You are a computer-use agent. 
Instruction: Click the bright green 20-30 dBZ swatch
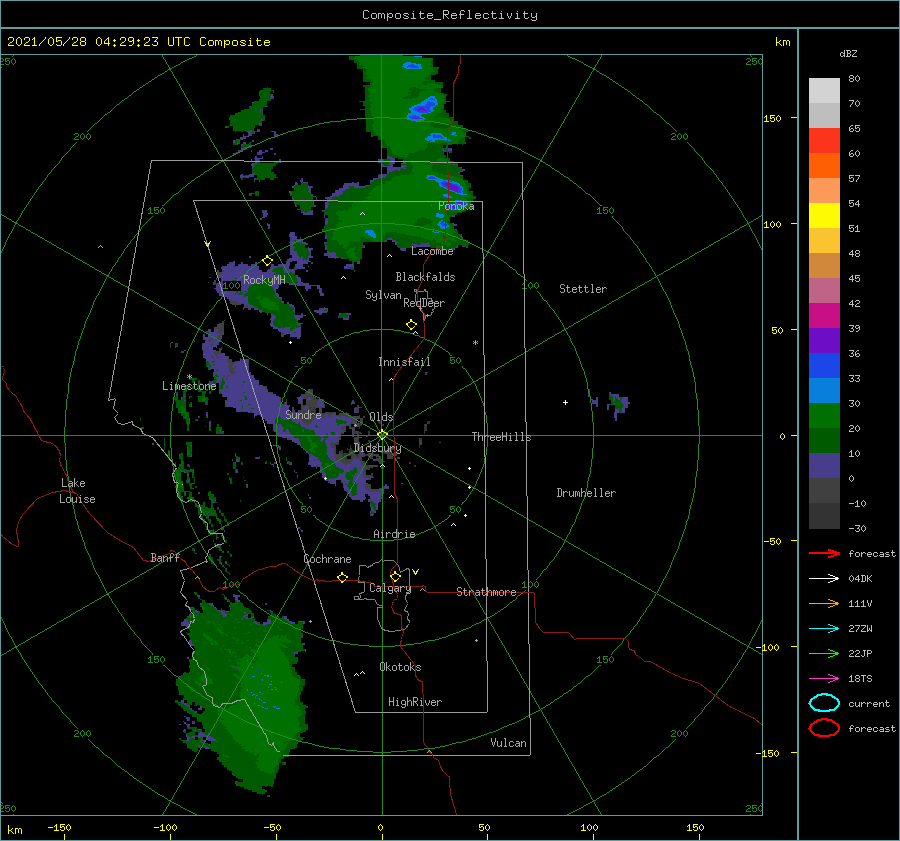pyautogui.click(x=824, y=415)
